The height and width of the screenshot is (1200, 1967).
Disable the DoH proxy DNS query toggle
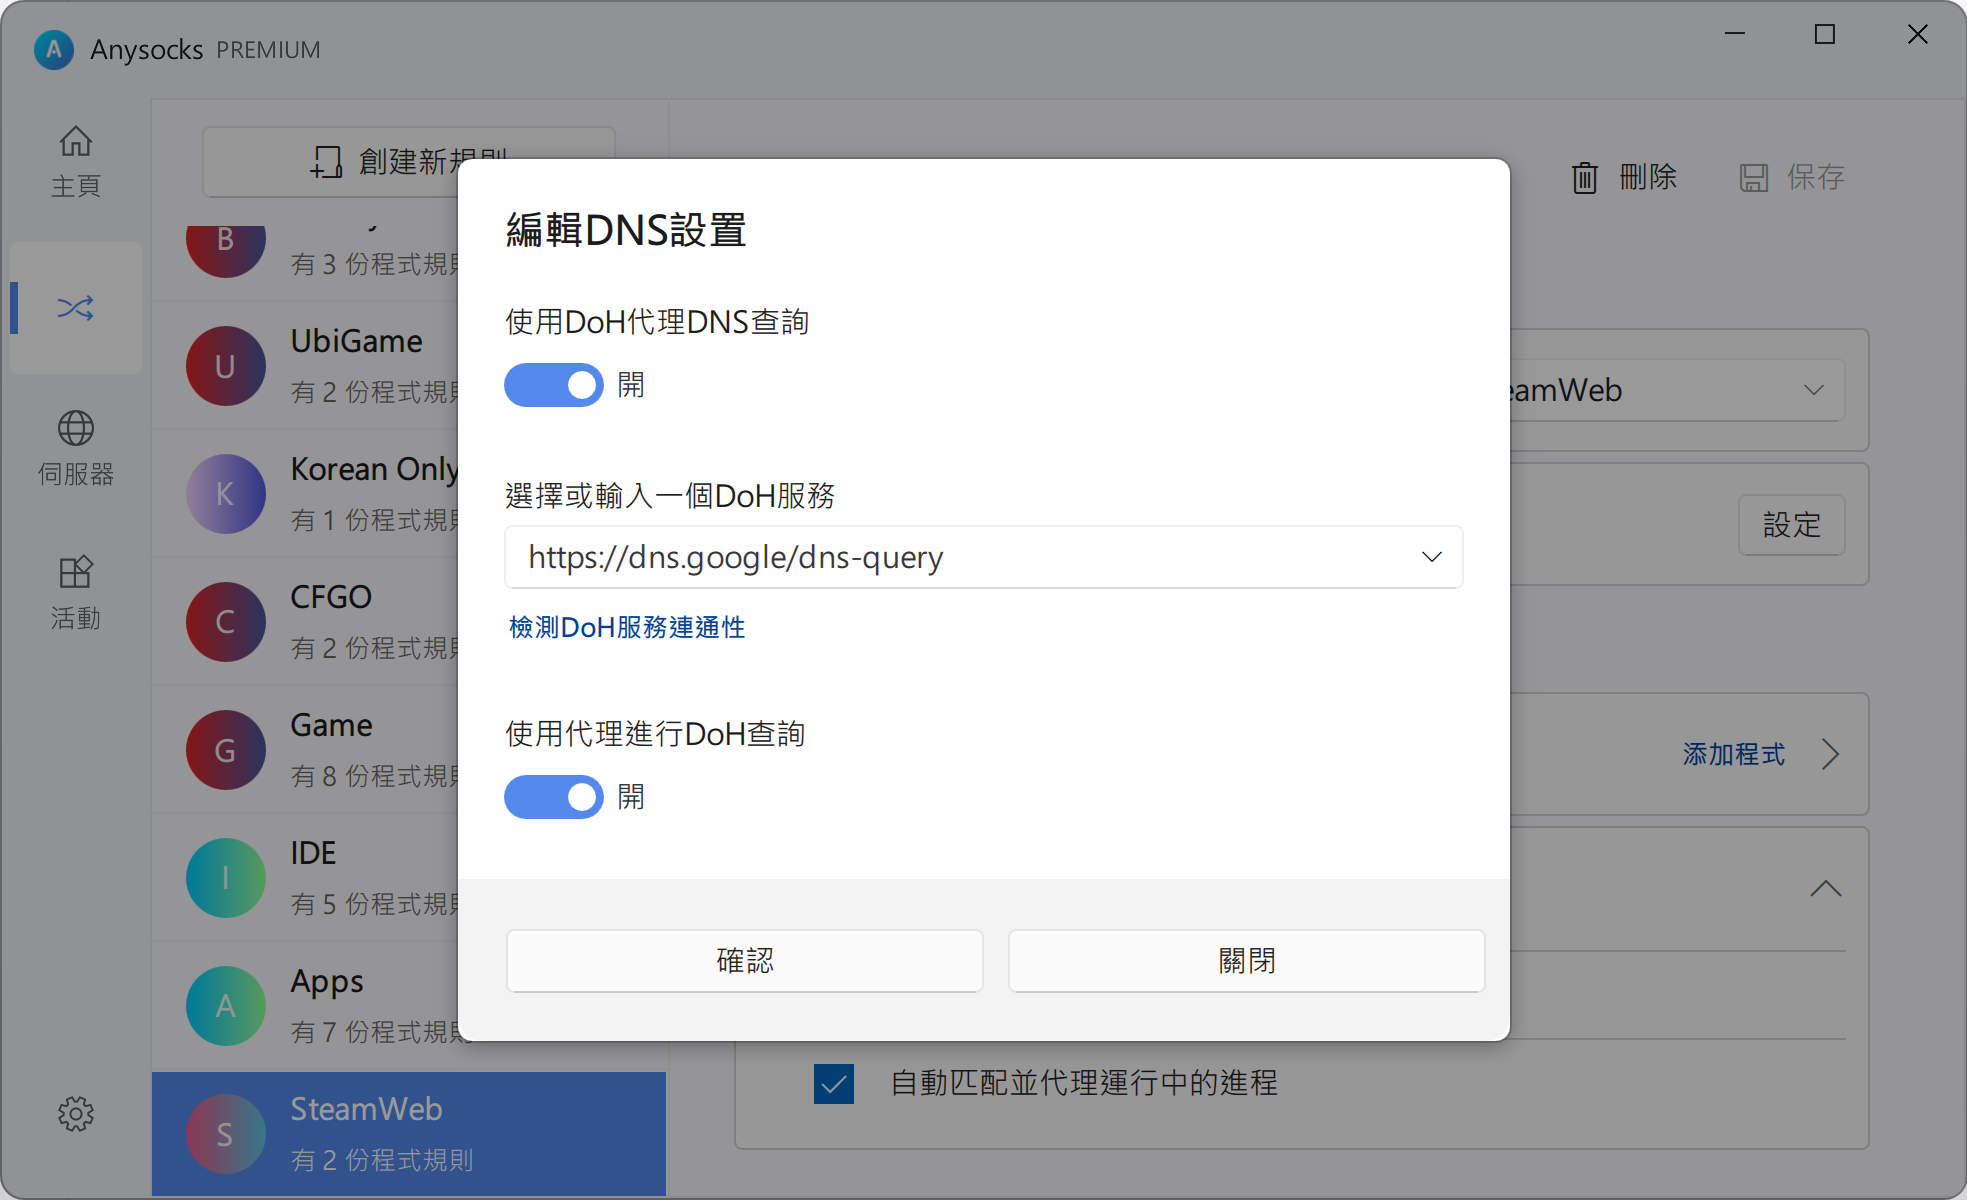553,385
